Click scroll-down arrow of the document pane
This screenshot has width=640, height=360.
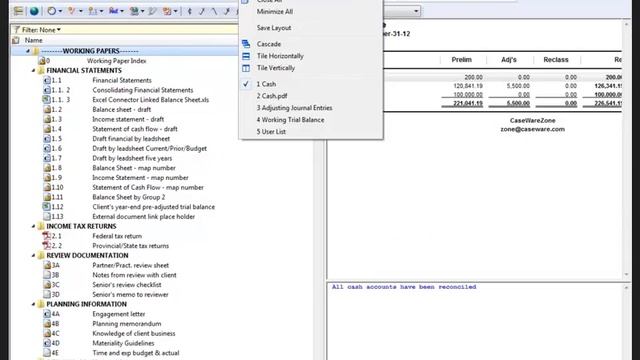[627, 275]
